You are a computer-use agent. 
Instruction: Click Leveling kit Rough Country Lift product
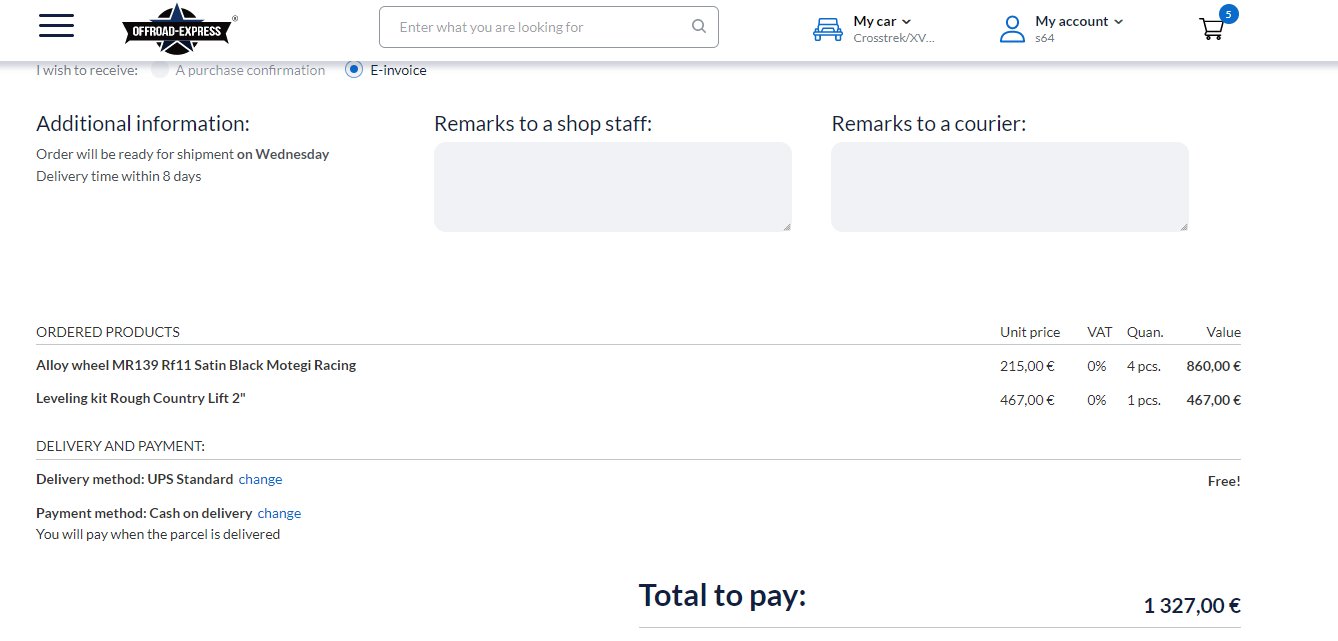(141, 398)
